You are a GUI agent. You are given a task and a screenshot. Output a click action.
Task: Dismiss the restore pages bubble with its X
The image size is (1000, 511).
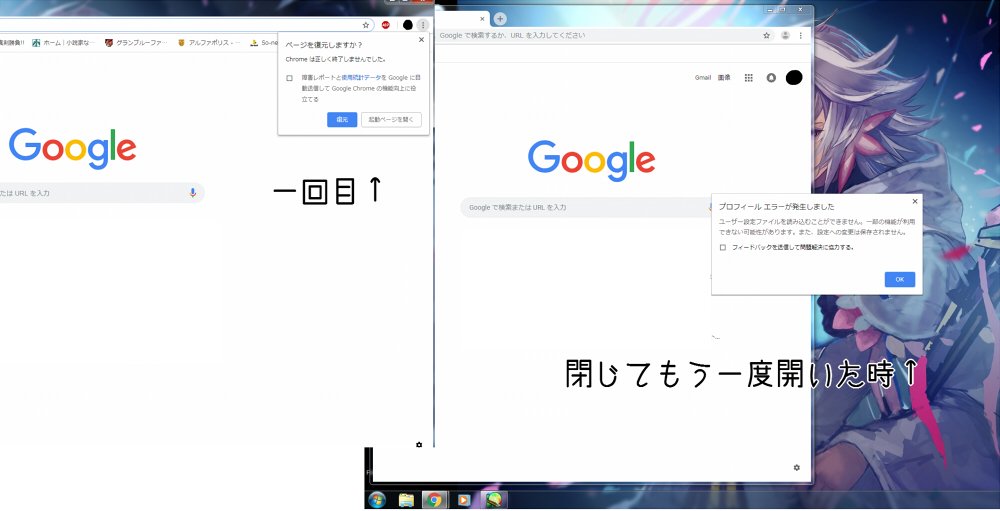tap(421, 40)
